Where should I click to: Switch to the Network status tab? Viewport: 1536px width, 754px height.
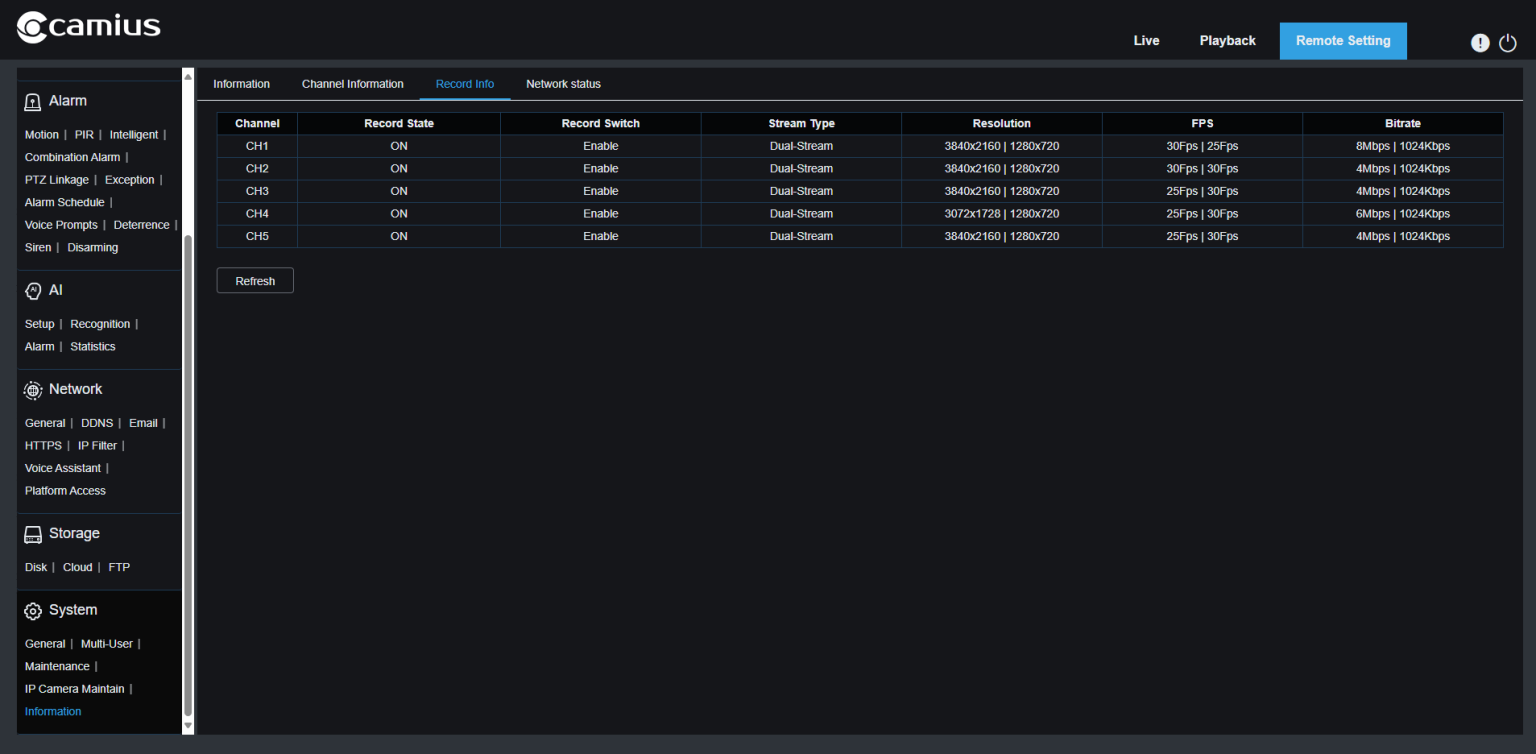coord(563,84)
